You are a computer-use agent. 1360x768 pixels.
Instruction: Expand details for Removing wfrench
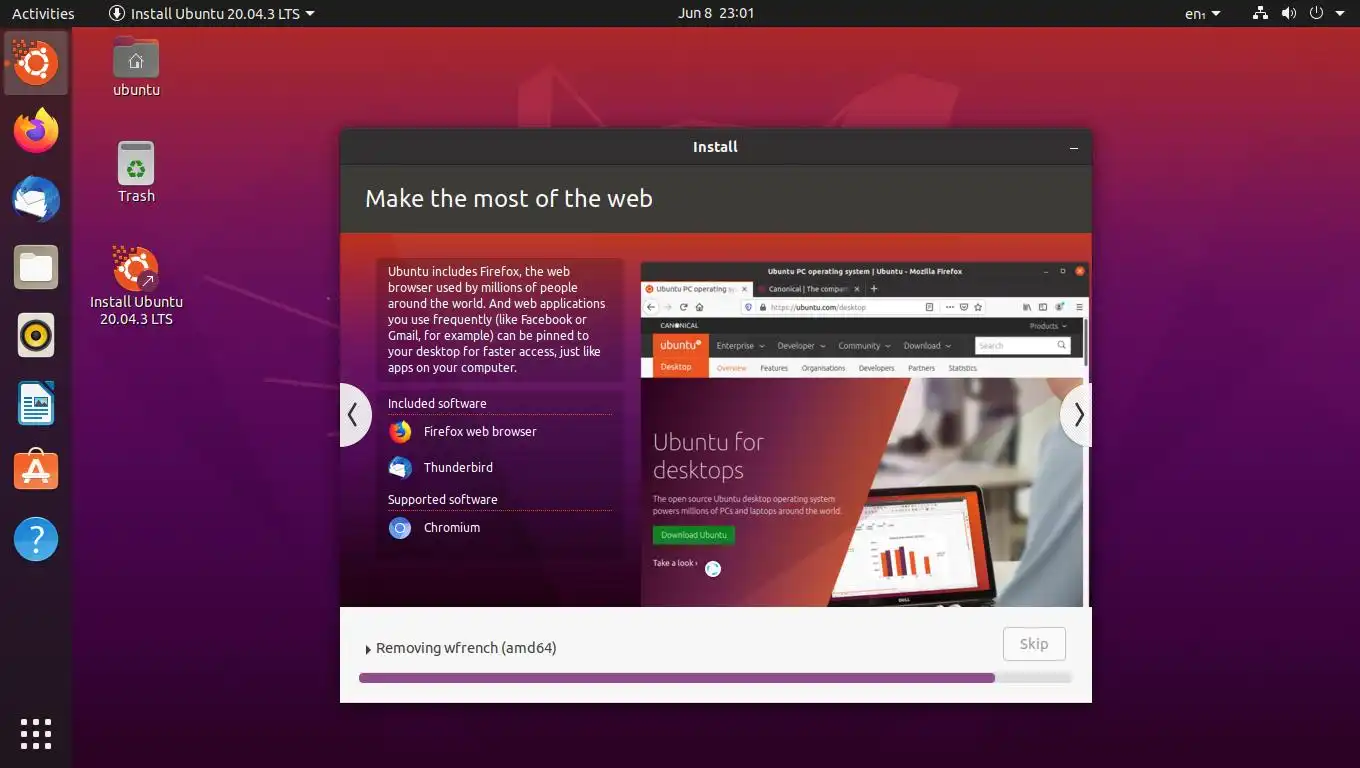pyautogui.click(x=368, y=649)
